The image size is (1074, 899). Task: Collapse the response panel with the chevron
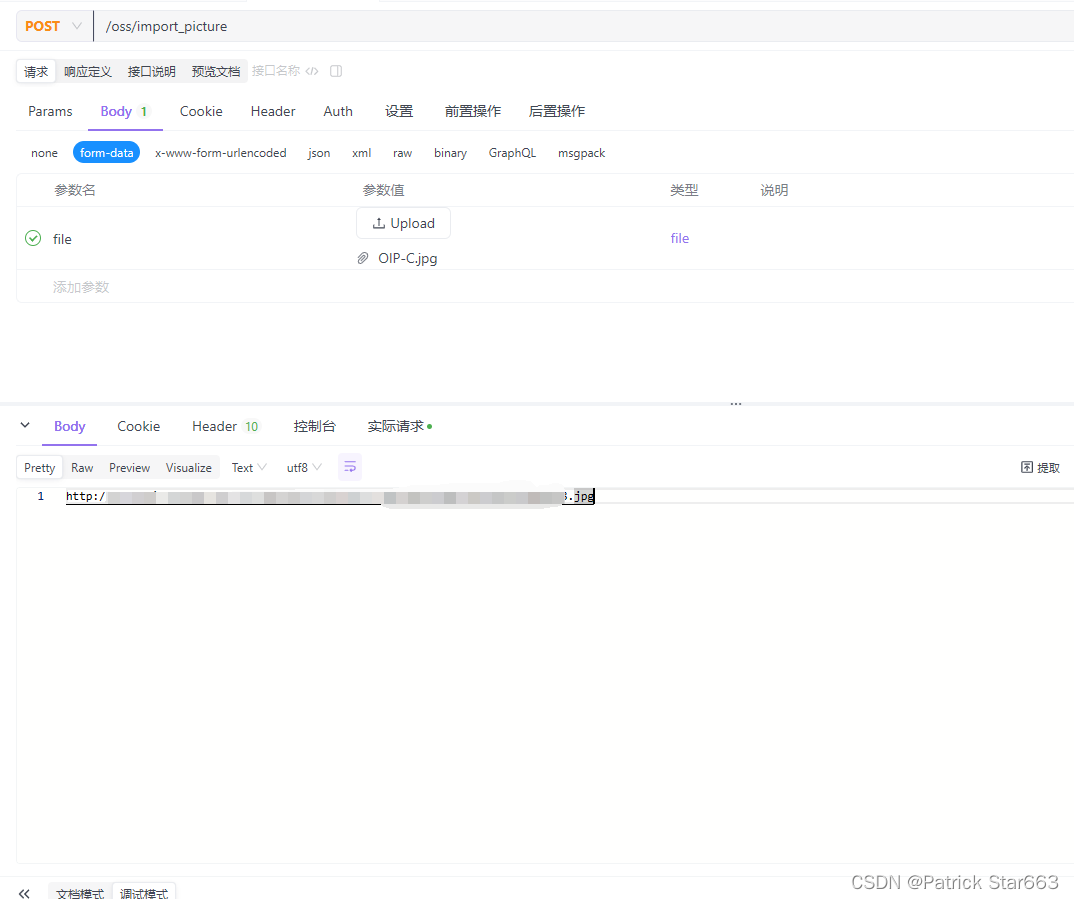pos(25,425)
